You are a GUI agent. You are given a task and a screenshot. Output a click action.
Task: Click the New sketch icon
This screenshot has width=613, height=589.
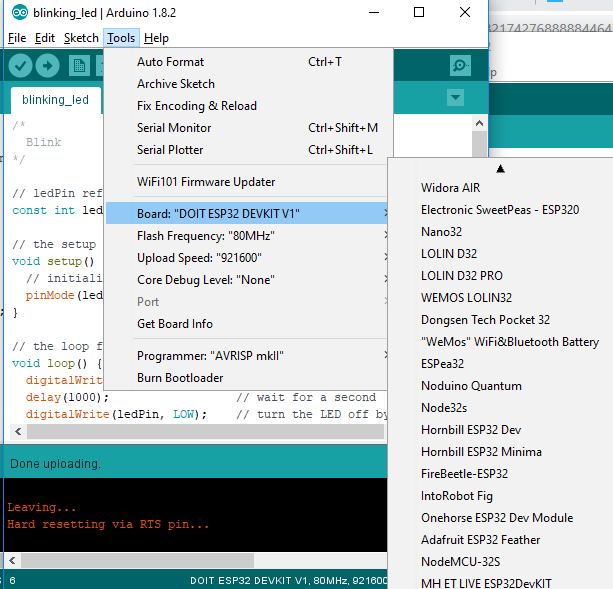79,65
